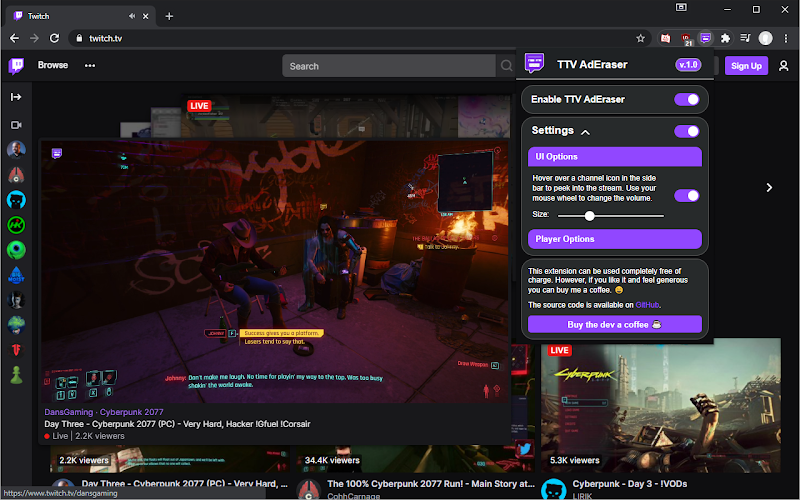Bookmark this page with star icon
Viewport: 800px width, 500px height.
coord(640,38)
